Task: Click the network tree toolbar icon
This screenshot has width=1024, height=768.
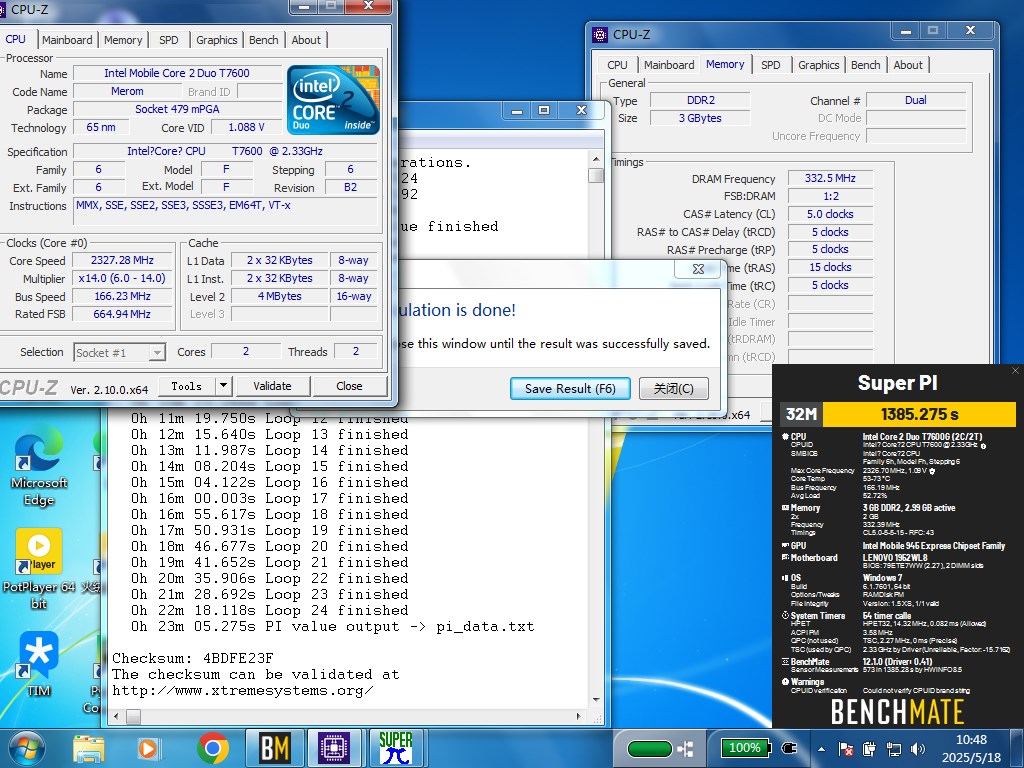Action: [686, 748]
